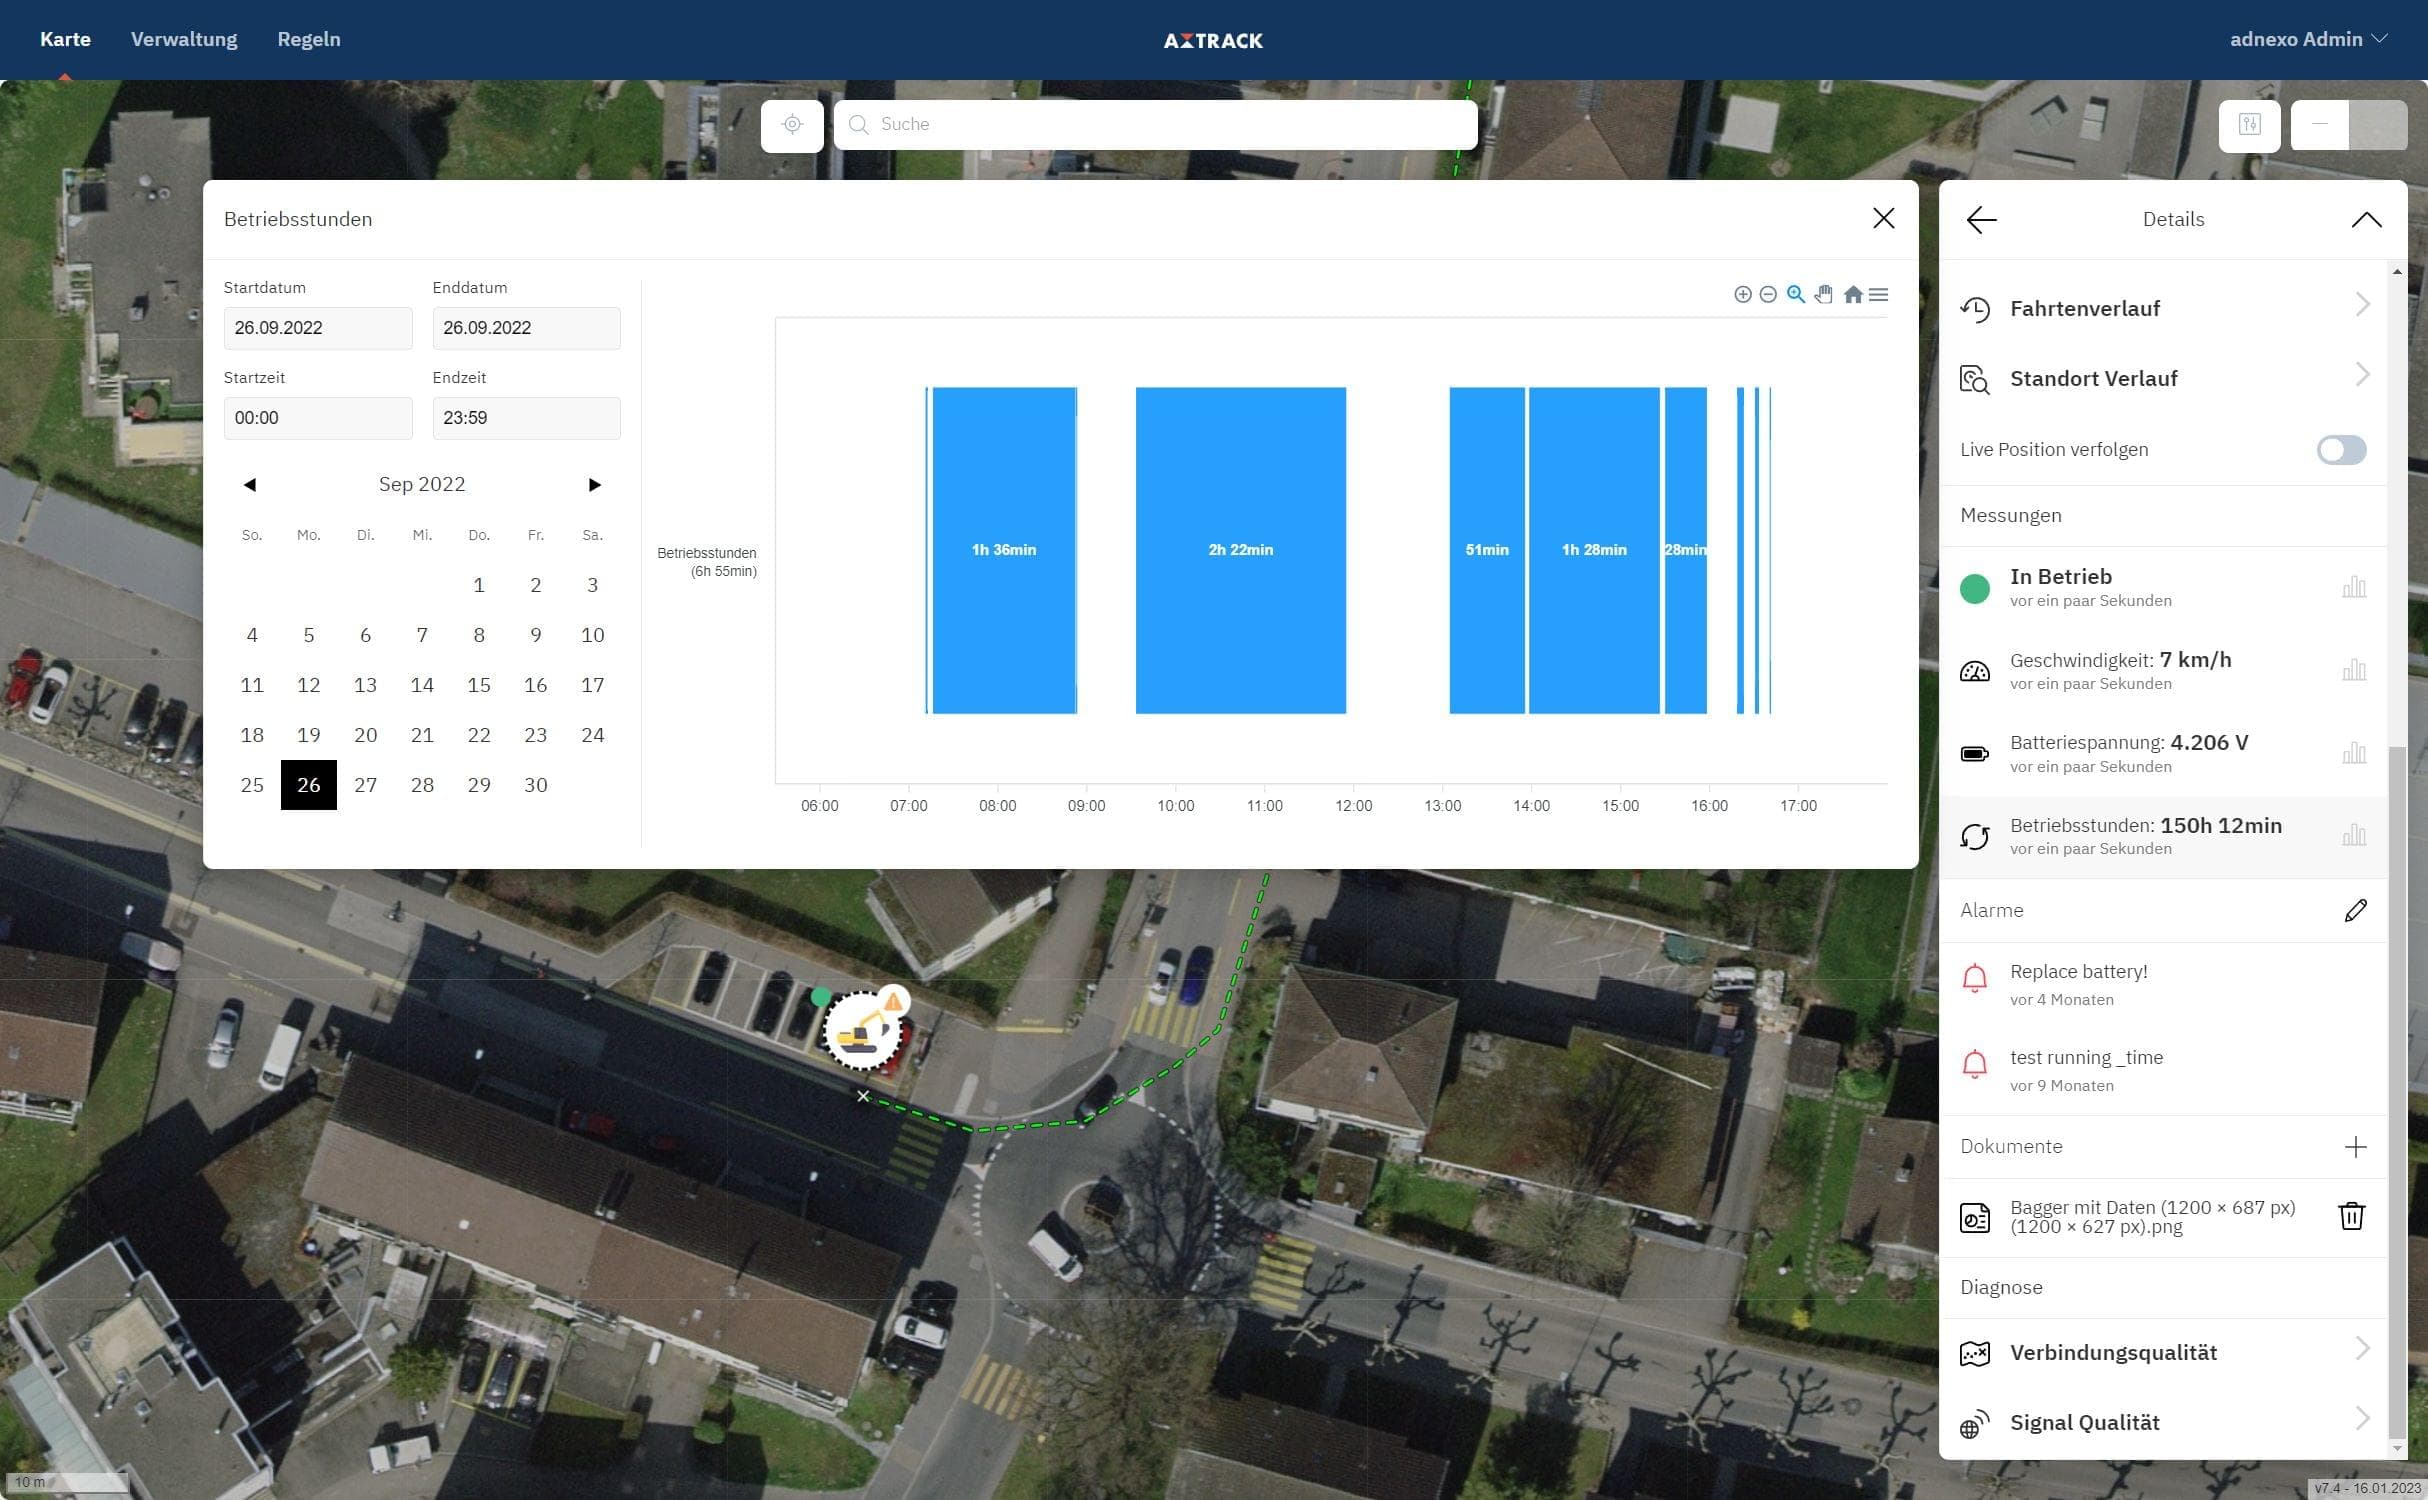
Task: Click into the Suche search box
Action: (x=1155, y=125)
